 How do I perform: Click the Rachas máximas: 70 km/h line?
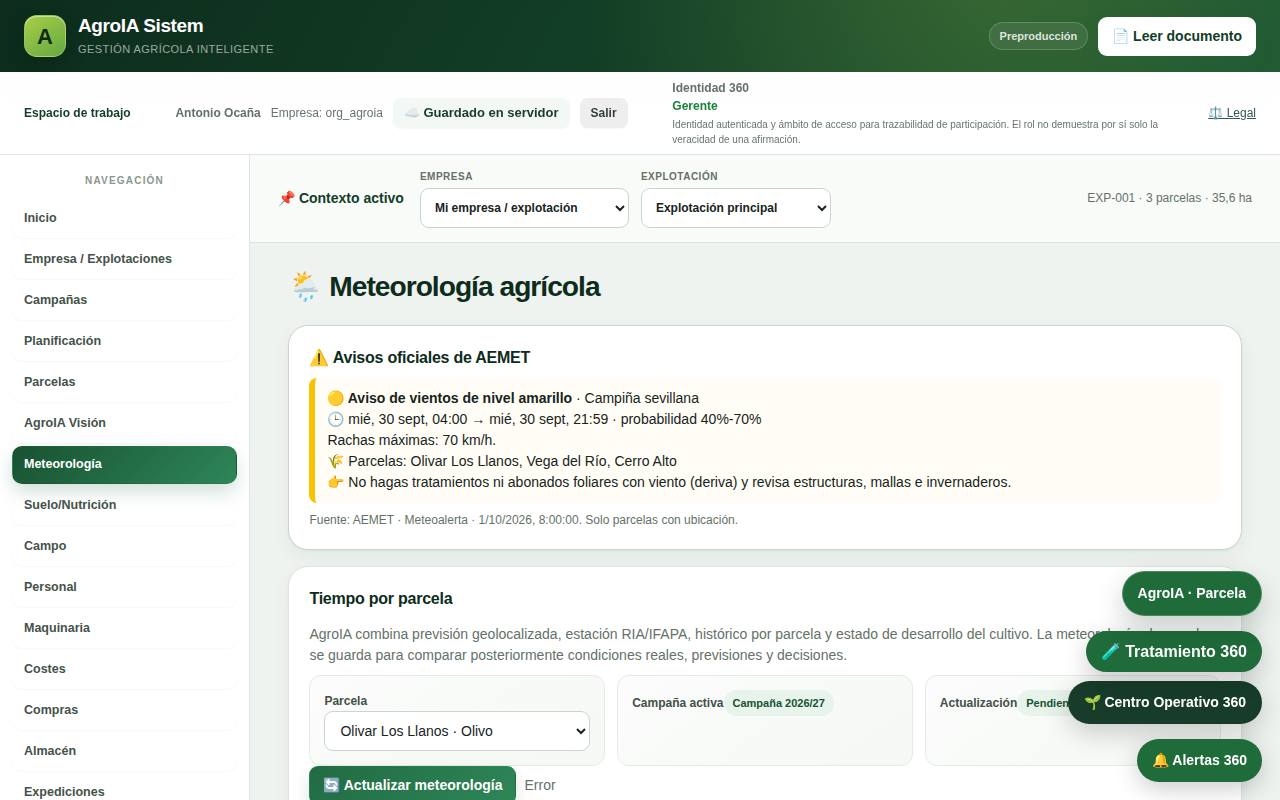click(x=412, y=440)
